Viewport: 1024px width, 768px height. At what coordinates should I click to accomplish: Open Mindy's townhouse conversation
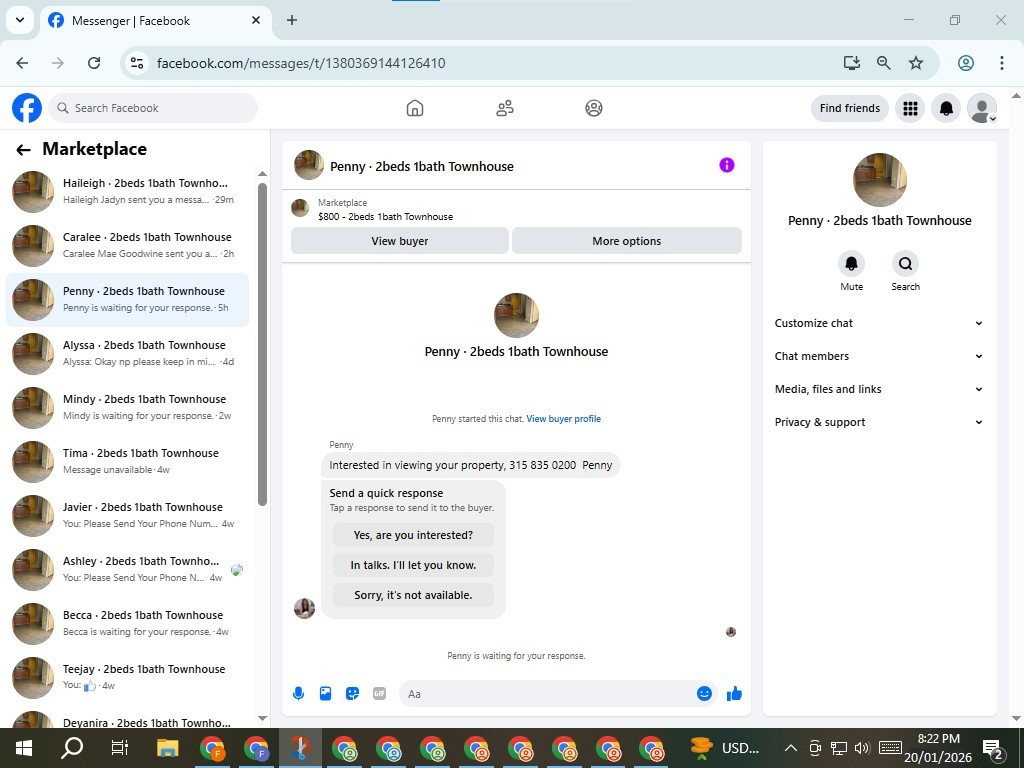127,408
